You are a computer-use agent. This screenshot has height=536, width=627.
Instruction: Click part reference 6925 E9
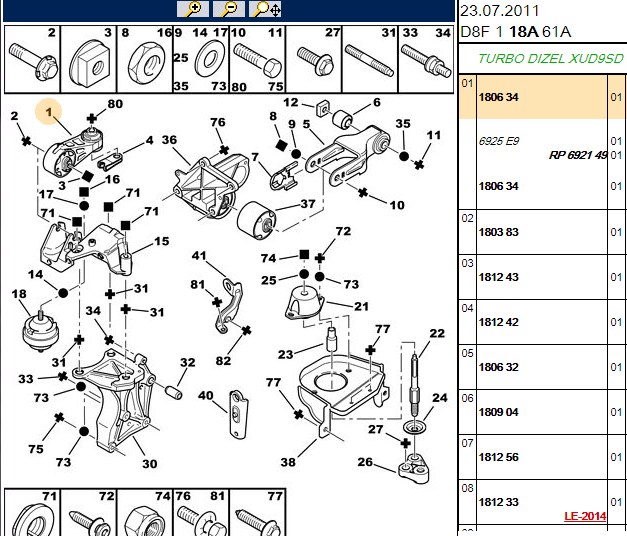(499, 141)
